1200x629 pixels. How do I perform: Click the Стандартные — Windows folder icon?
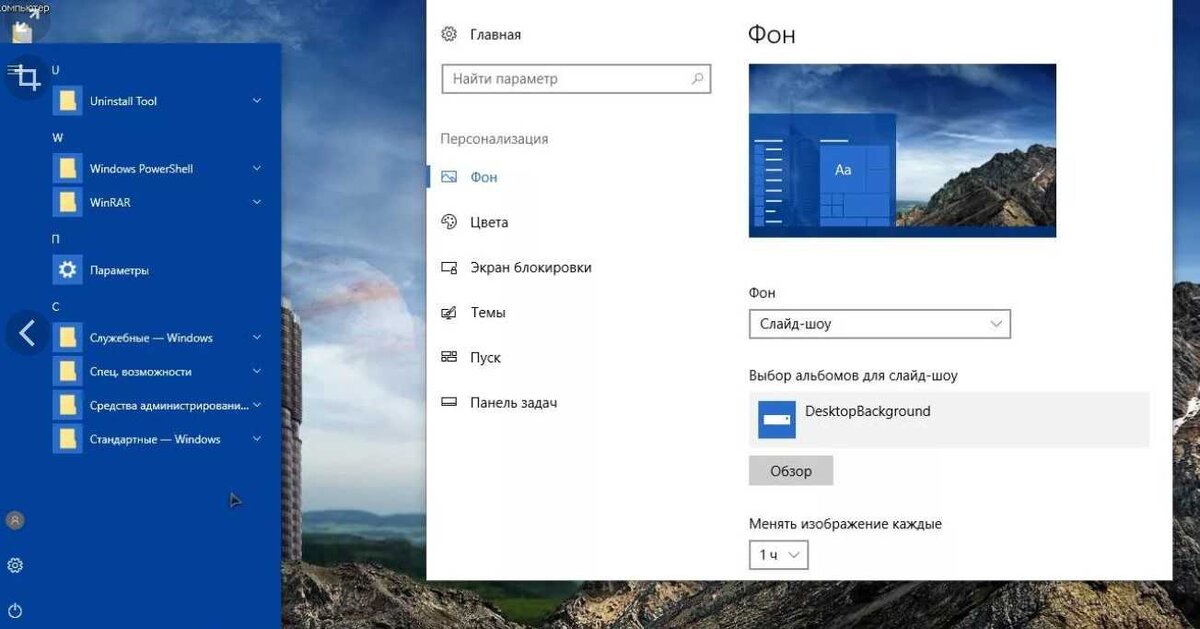(x=67, y=439)
